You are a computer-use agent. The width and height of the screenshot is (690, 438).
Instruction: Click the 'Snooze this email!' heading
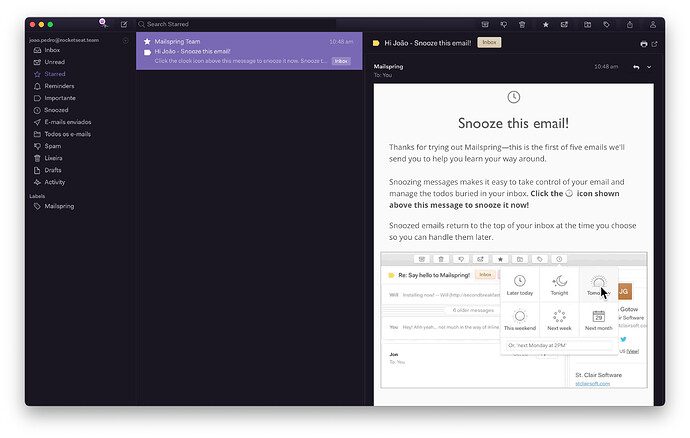[x=513, y=123]
